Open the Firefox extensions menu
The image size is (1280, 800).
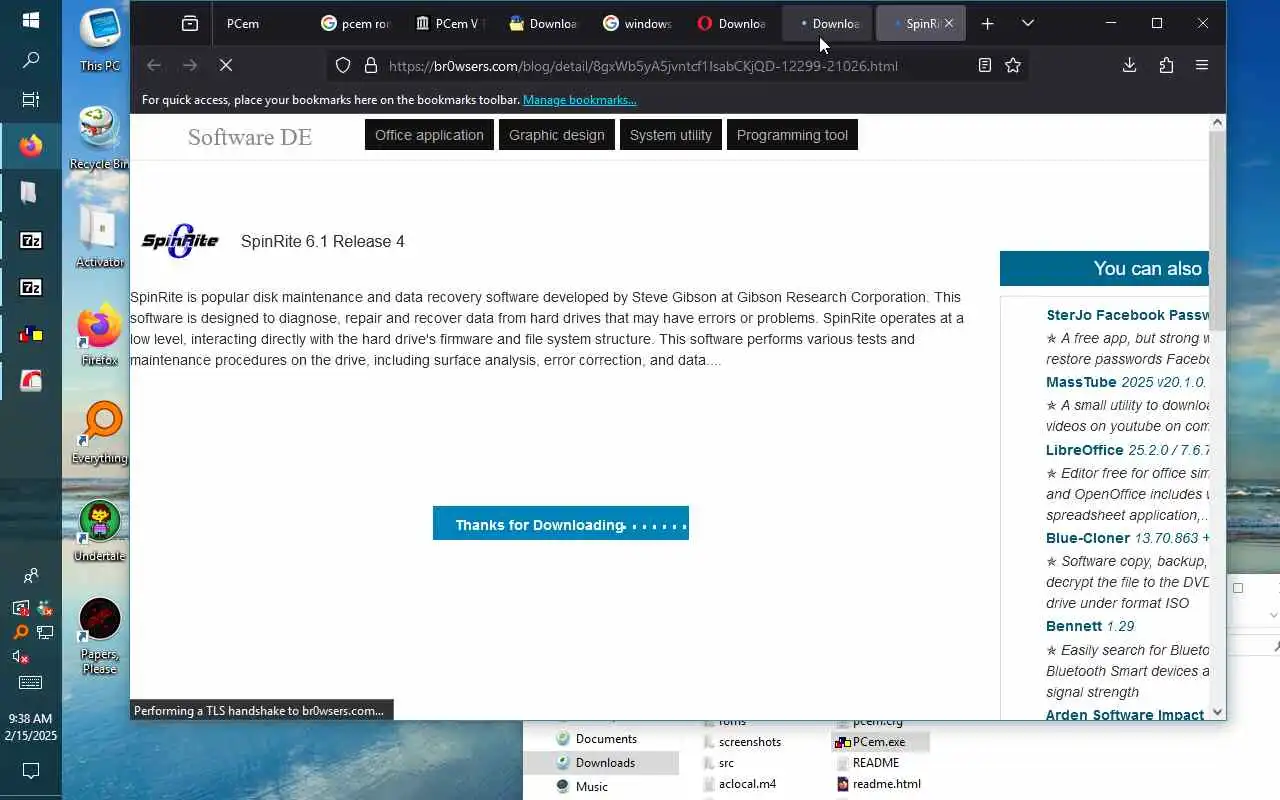[1166, 65]
